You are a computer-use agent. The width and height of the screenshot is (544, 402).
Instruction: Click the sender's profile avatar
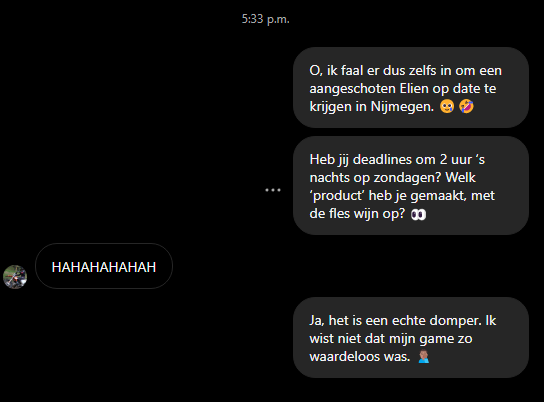15,277
